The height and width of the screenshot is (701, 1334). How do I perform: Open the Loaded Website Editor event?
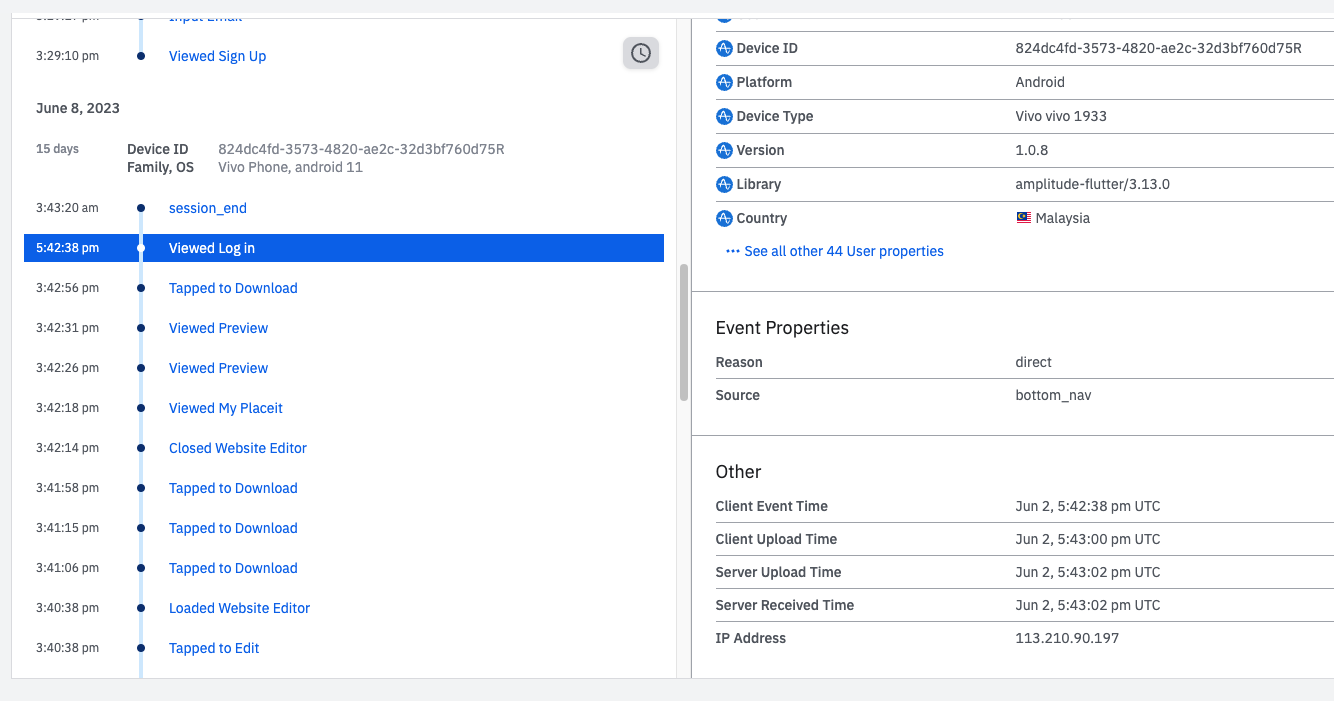pos(239,608)
